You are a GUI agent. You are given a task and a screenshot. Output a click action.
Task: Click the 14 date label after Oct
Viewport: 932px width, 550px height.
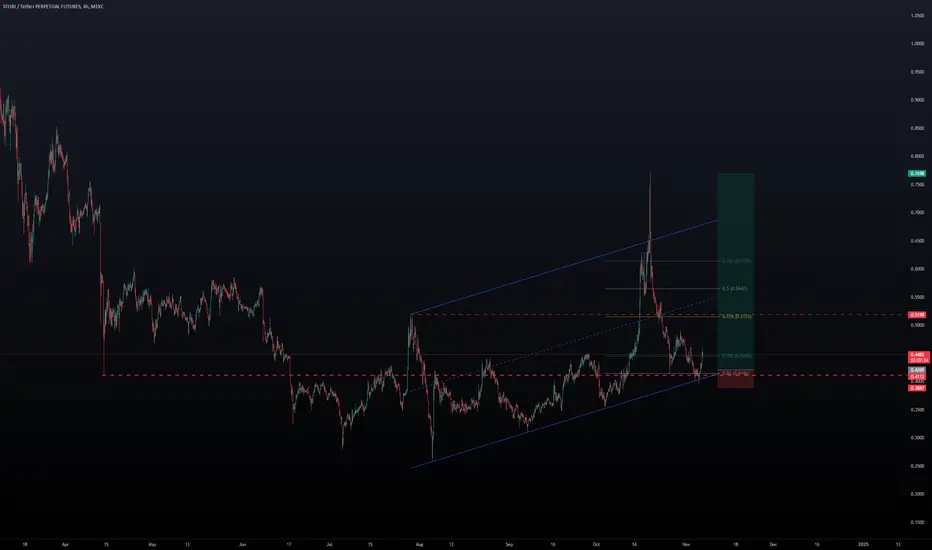[x=634, y=544]
